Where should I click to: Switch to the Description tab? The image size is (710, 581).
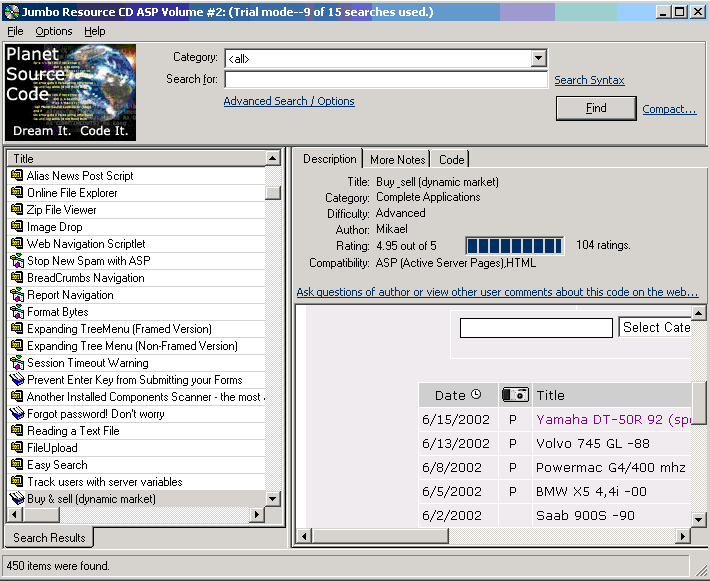(329, 159)
